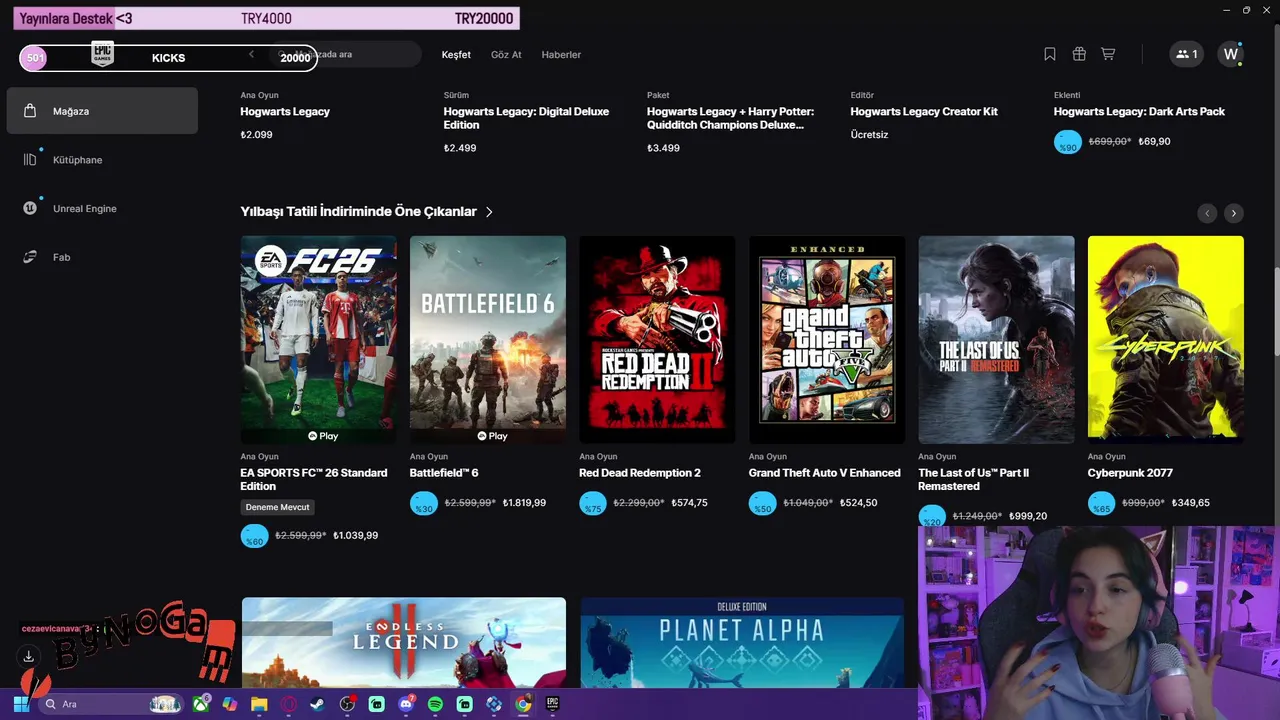Open Cyberpunk 2077 cover thumbnail
This screenshot has height=720, width=1280.
click(1166, 340)
